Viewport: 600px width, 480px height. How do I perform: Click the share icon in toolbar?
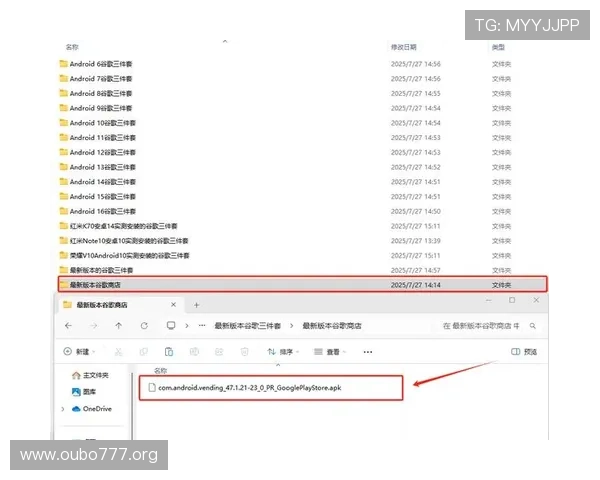pos(219,352)
